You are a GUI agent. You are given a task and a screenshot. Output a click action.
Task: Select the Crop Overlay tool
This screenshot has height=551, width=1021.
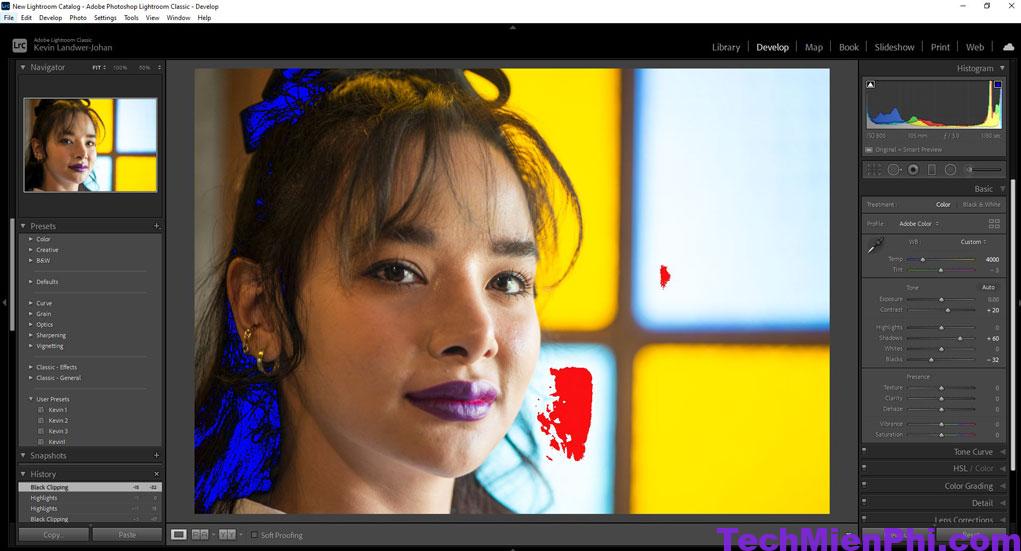874,170
